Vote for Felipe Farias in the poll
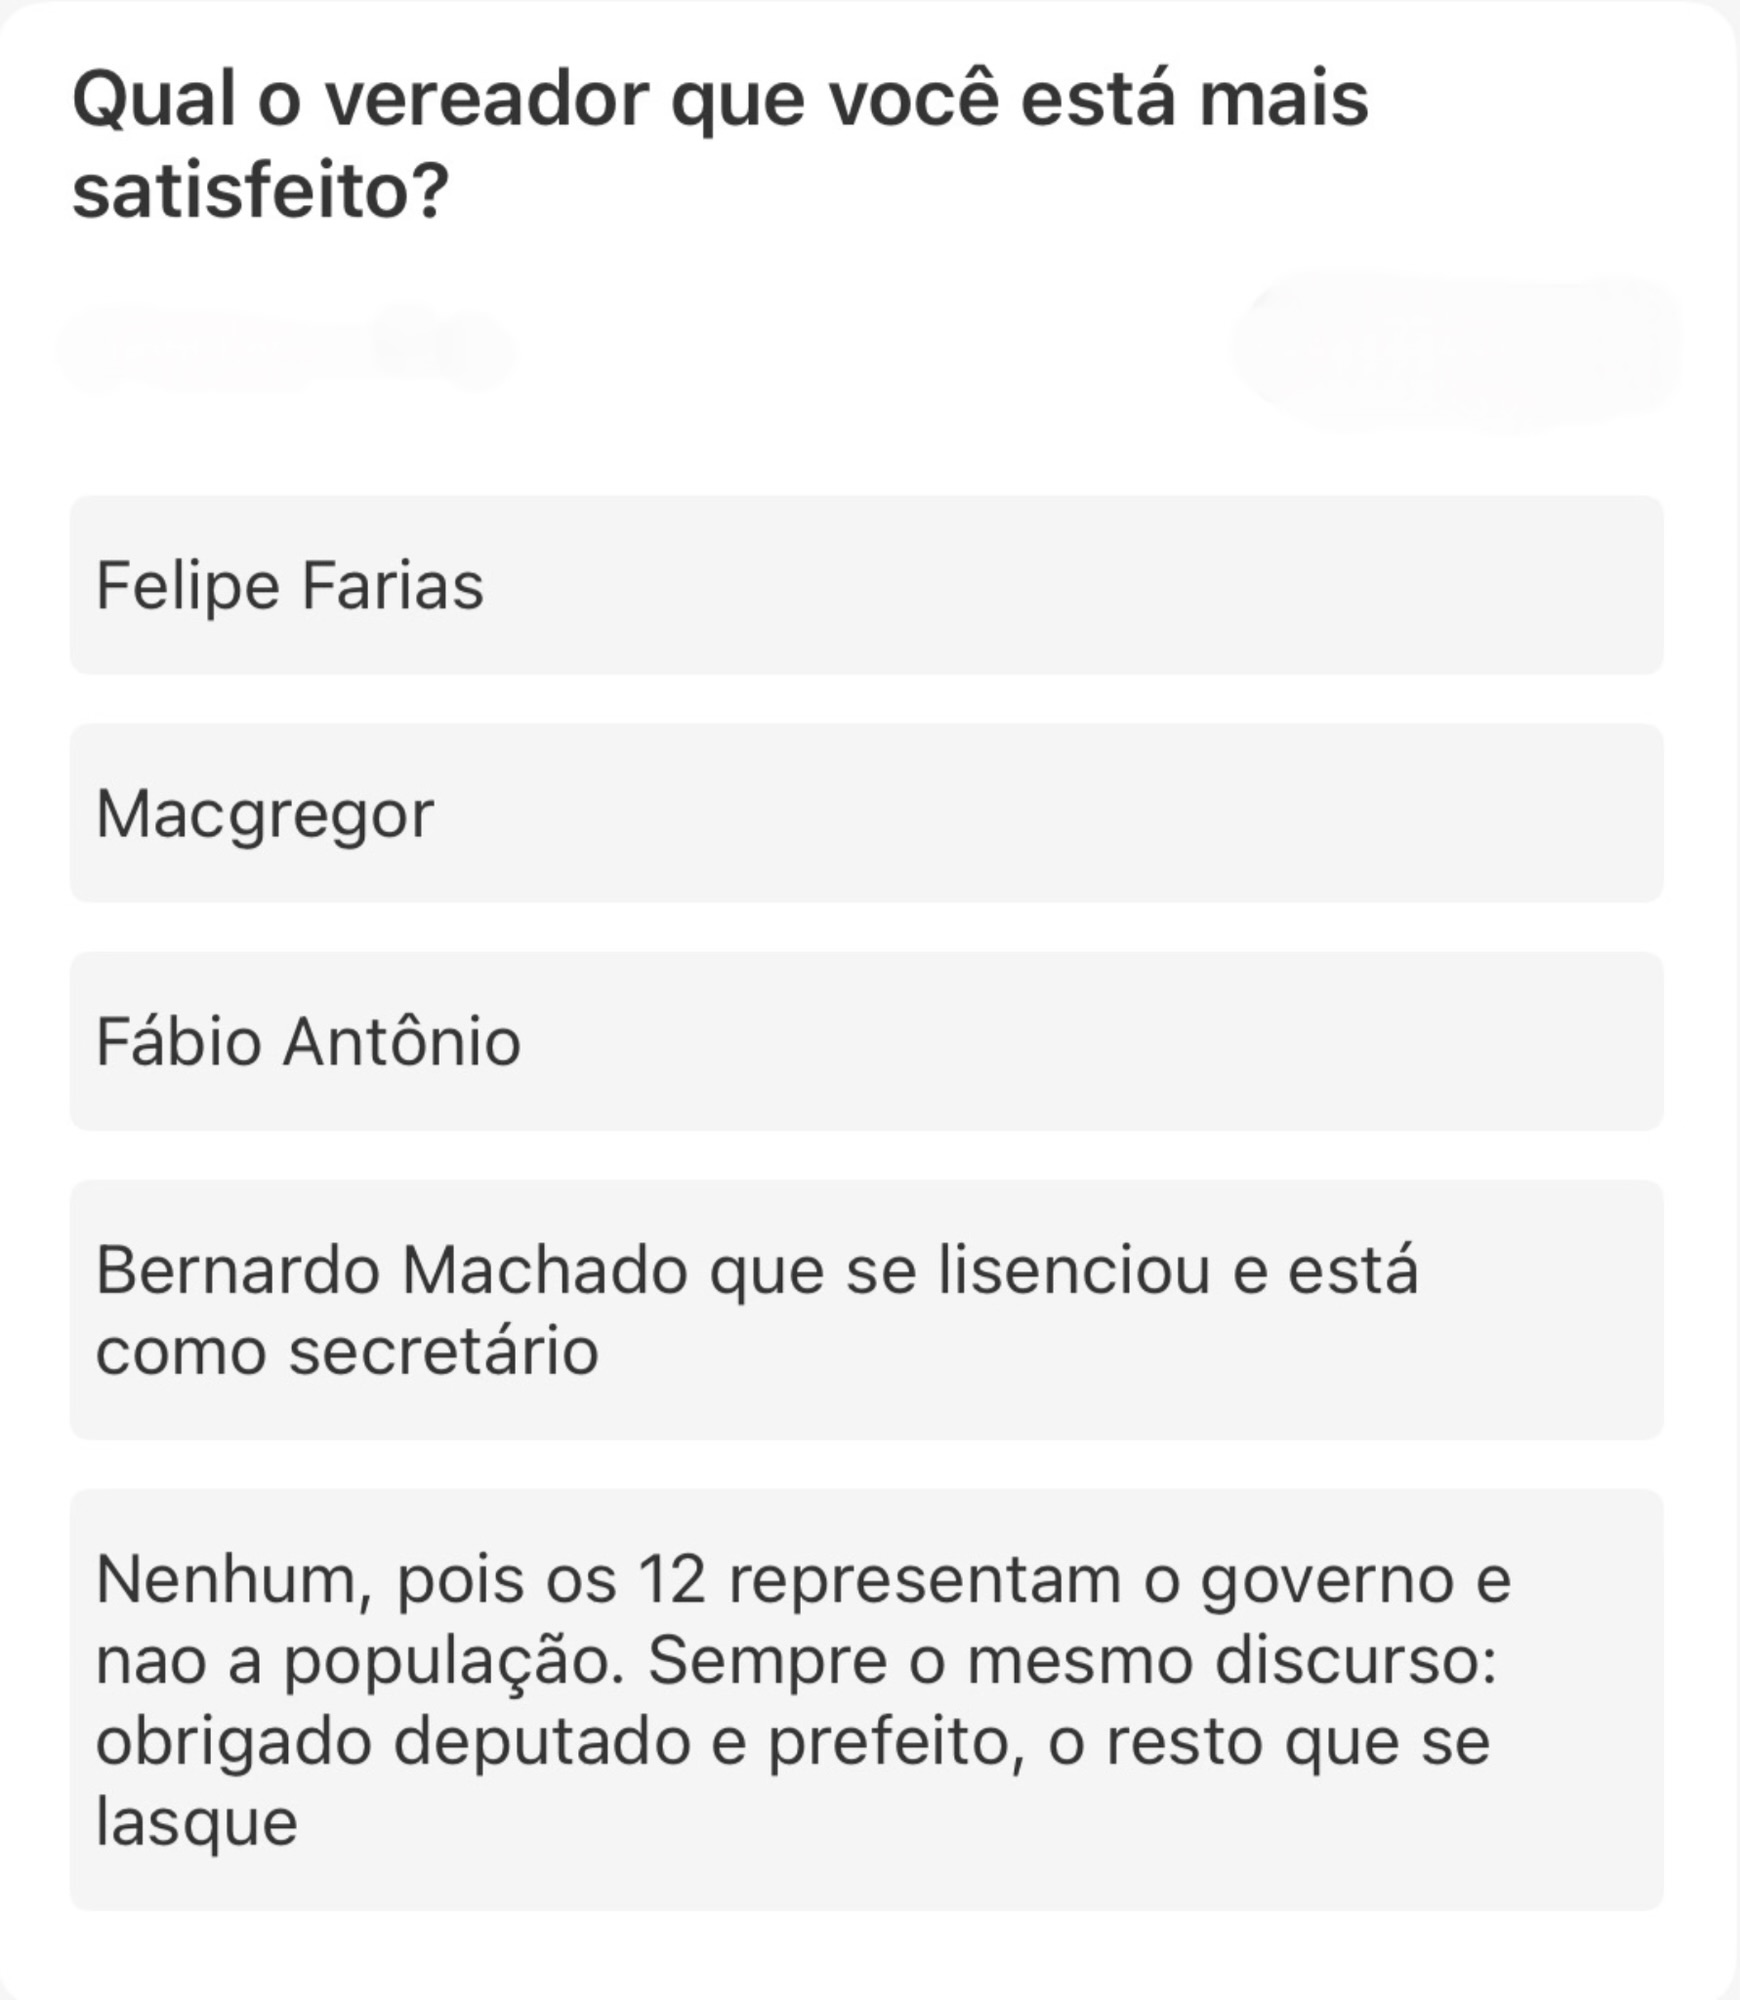 pos(866,585)
